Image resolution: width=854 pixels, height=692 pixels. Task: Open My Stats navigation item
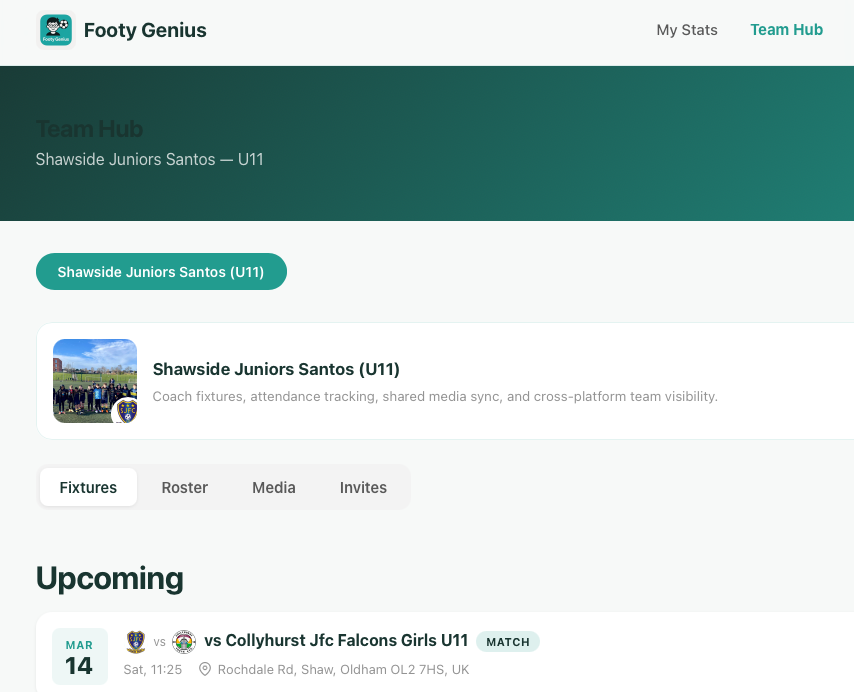(687, 30)
